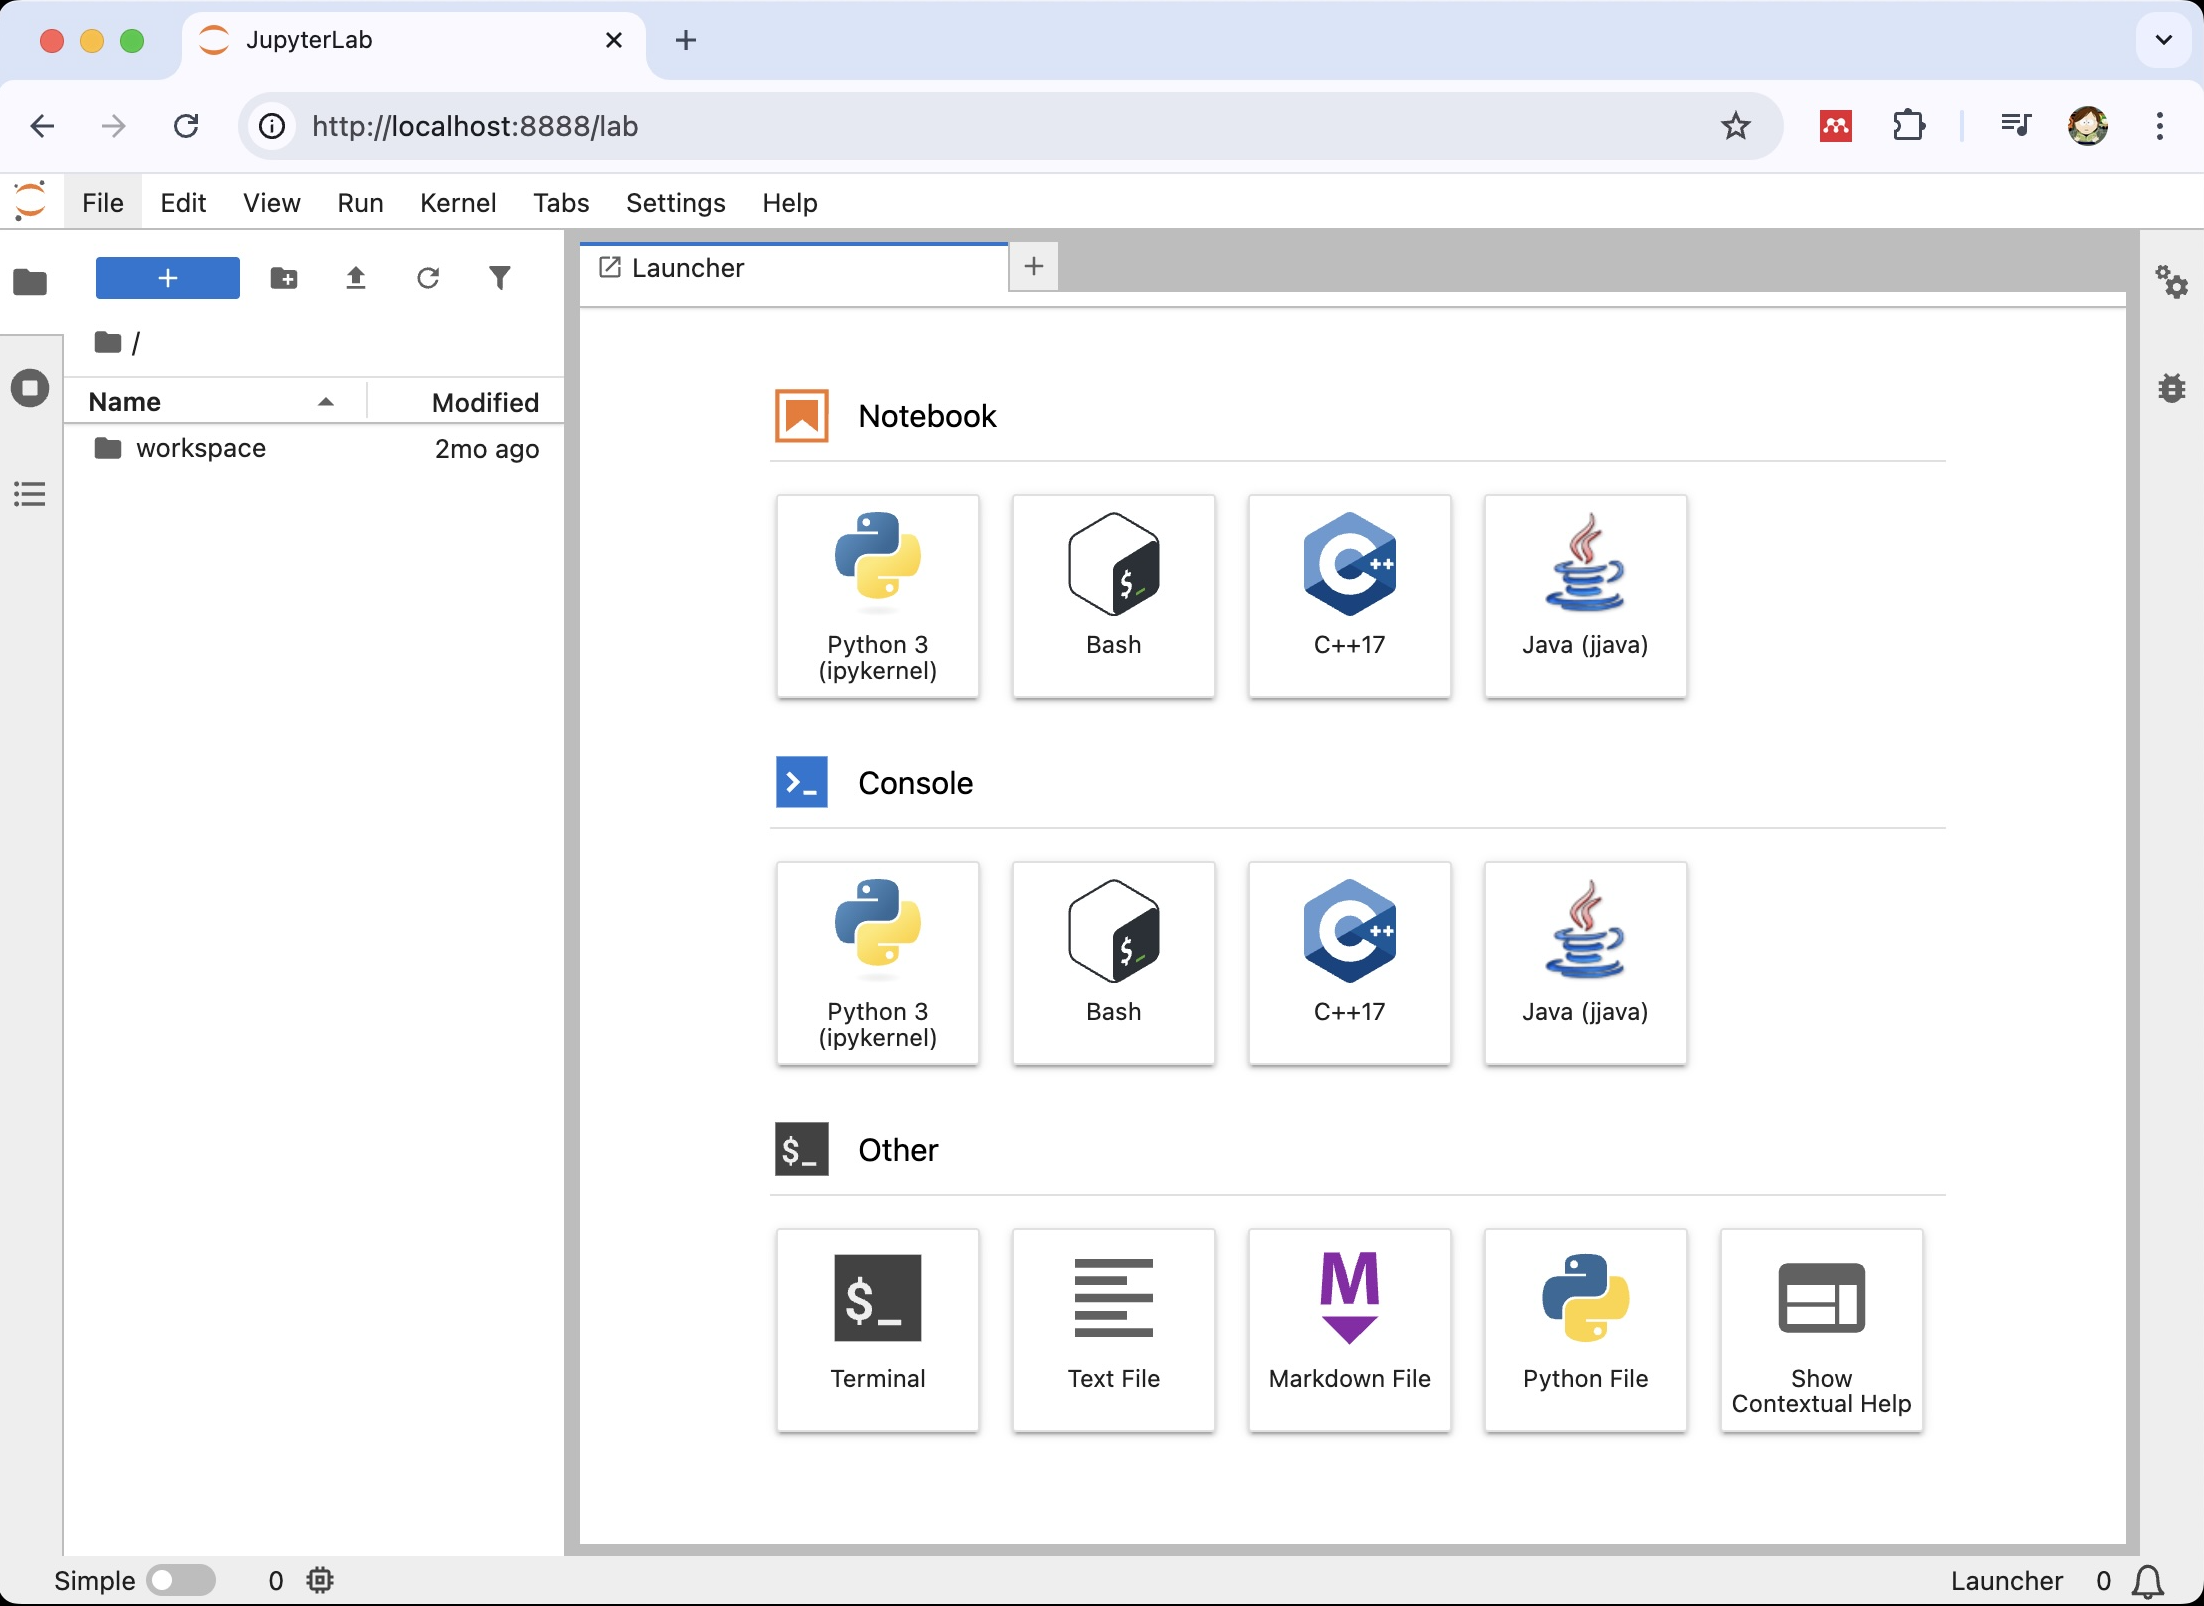Open a new Terminal

click(x=877, y=1330)
